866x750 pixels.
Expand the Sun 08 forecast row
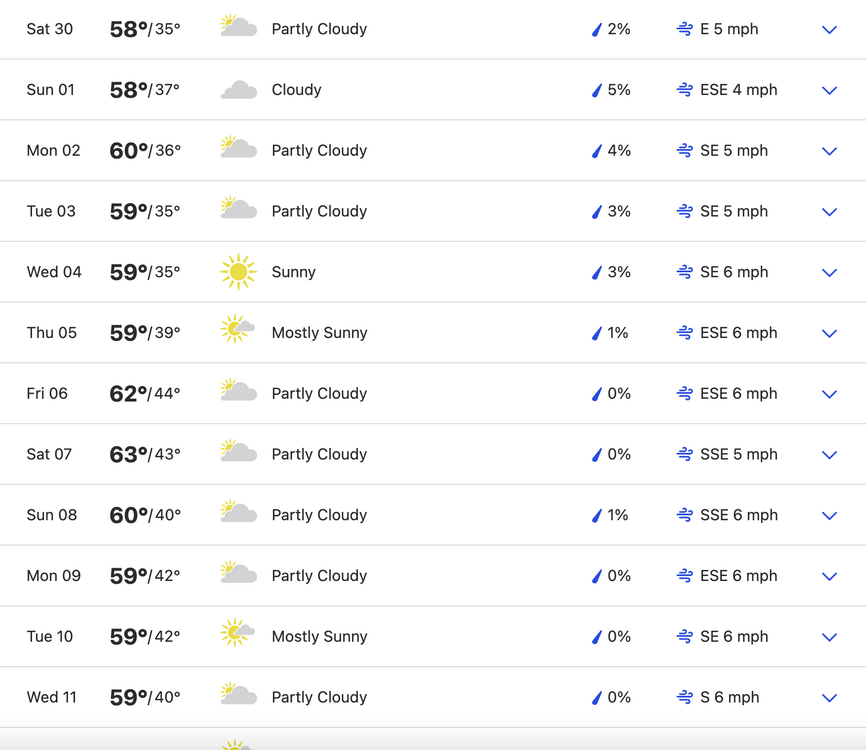[x=830, y=516]
